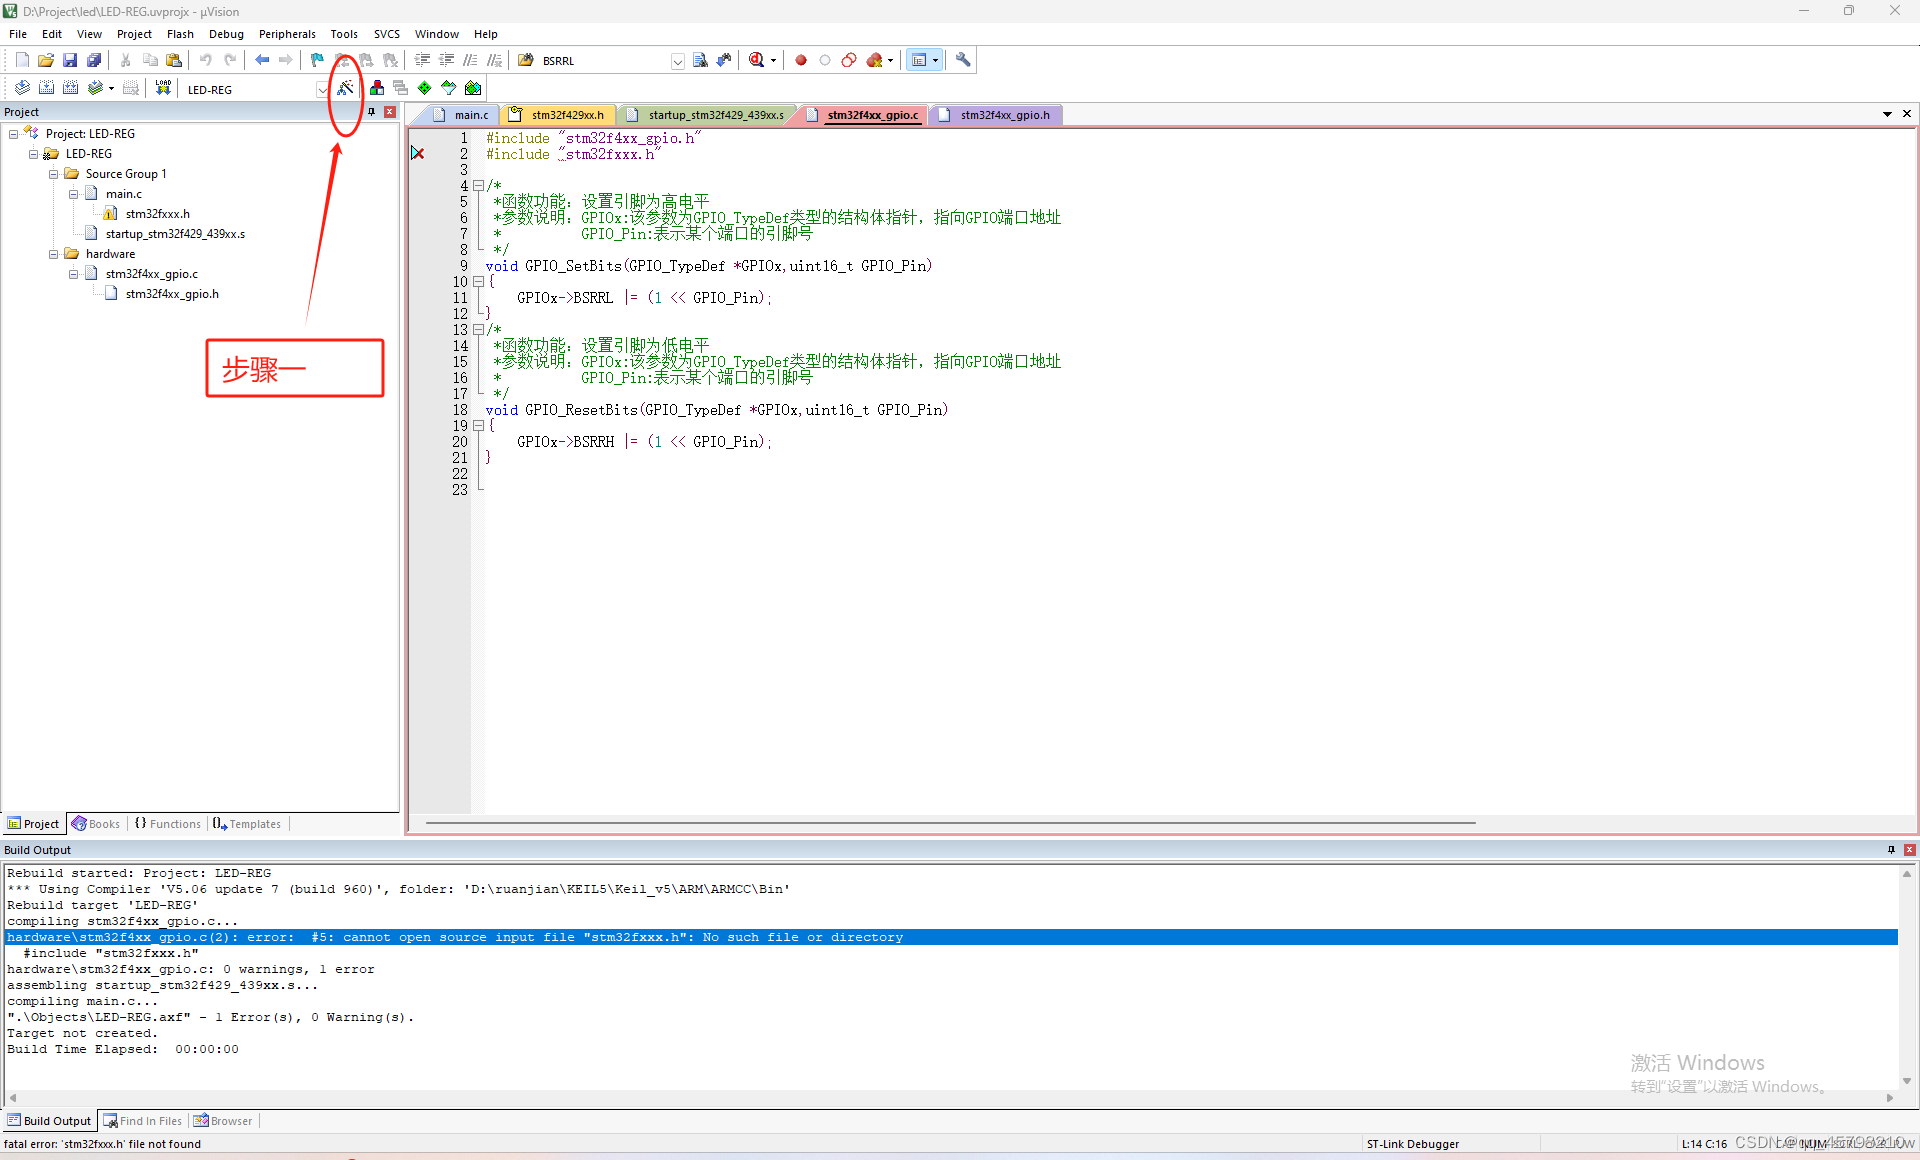The height and width of the screenshot is (1160, 1920).
Task: Click the Download LOAD icon
Action: [x=163, y=88]
